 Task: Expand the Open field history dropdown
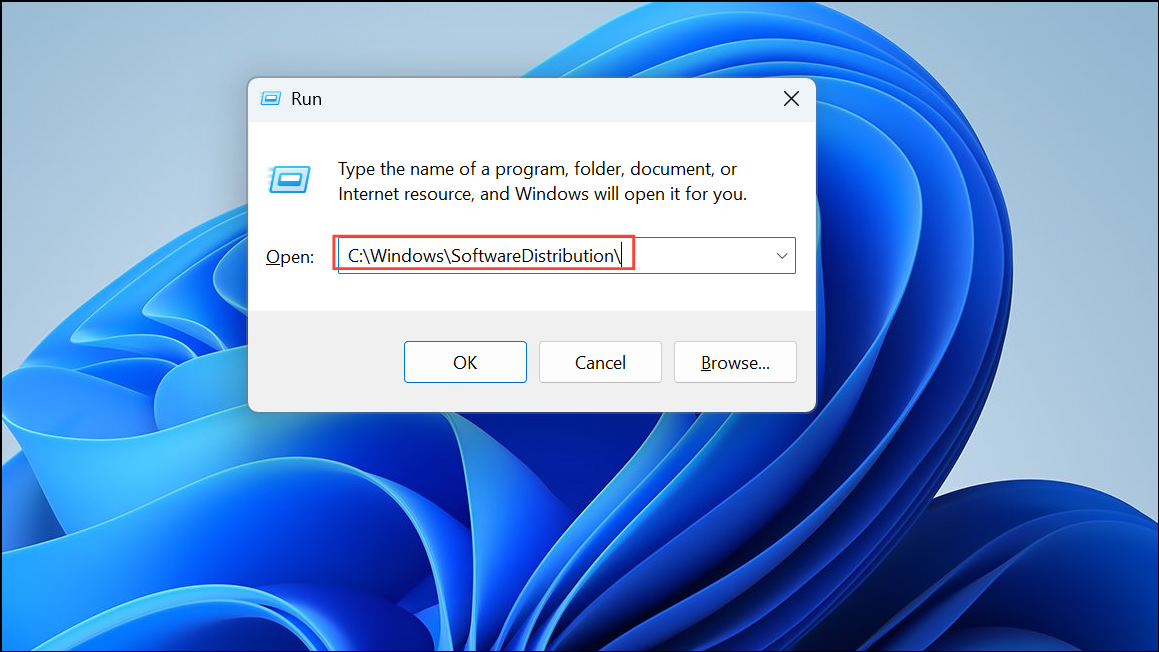(x=781, y=256)
